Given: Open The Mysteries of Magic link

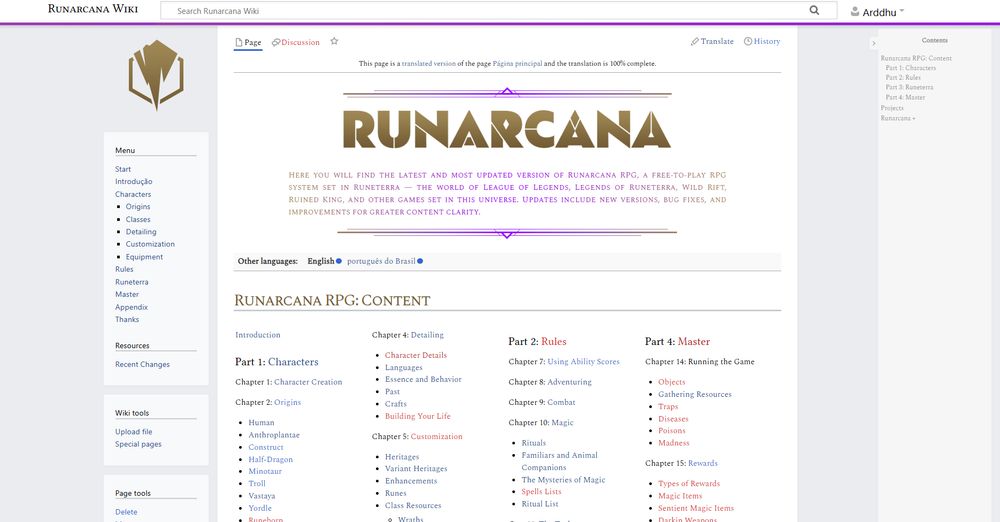Looking at the screenshot, I should pos(563,480).
